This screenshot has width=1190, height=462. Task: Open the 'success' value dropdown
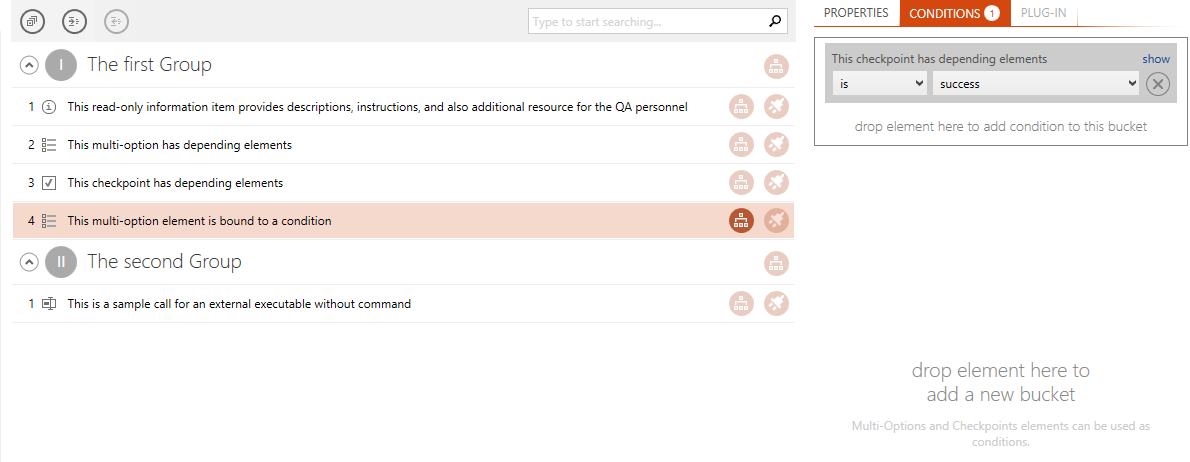point(1036,83)
